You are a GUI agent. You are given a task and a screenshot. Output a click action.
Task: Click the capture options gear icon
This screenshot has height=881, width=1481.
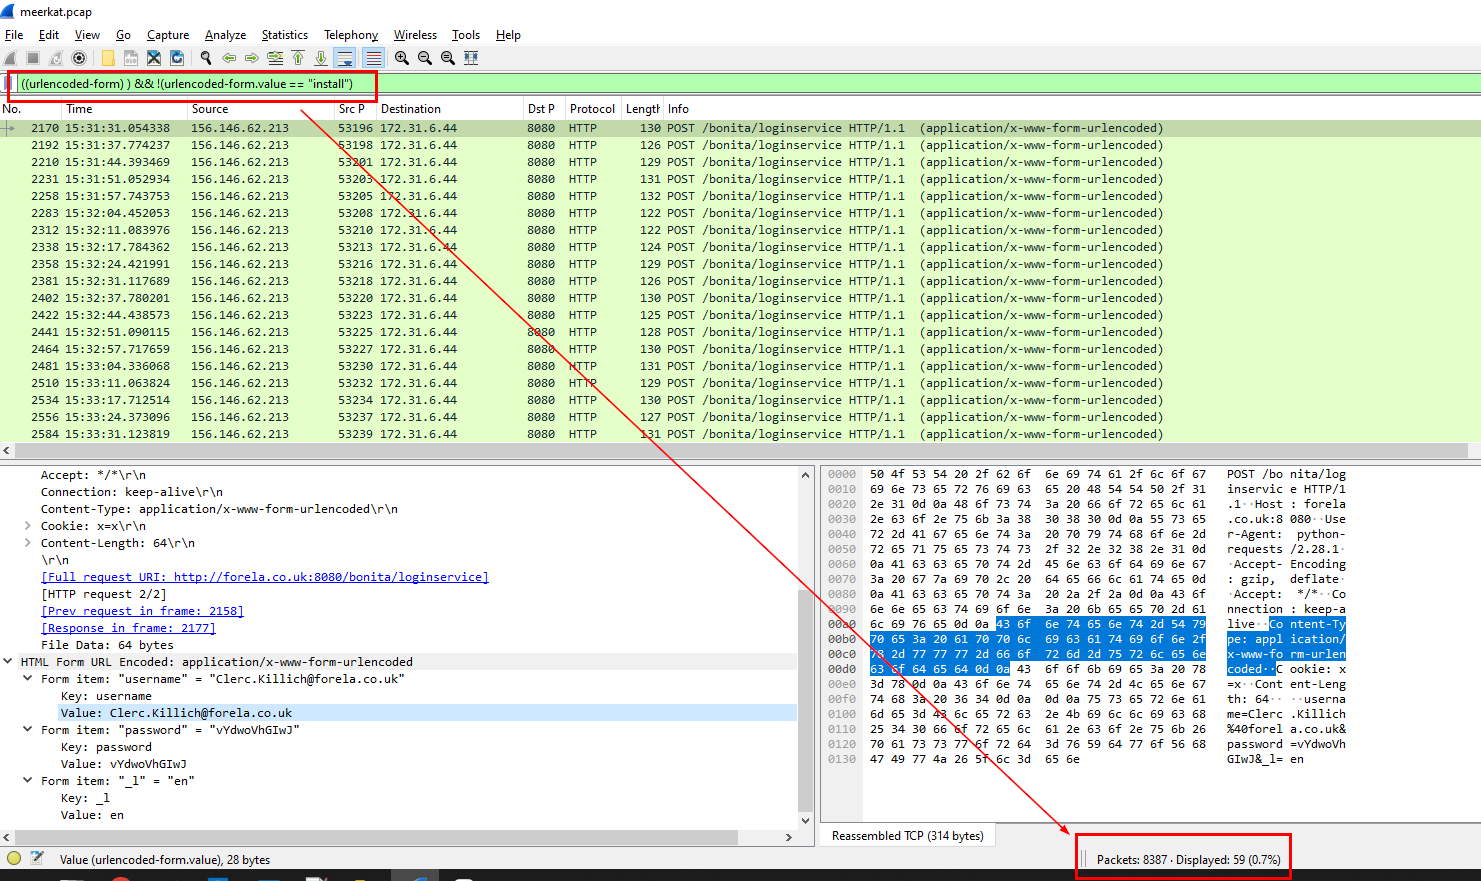[79, 58]
